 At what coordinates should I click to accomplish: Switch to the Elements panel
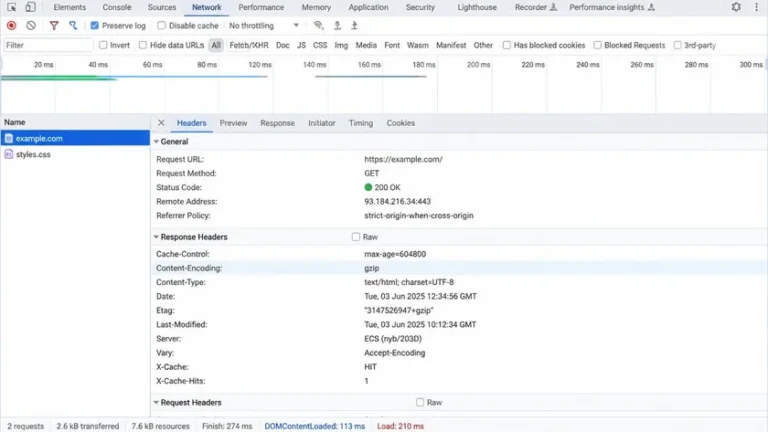click(x=70, y=7)
